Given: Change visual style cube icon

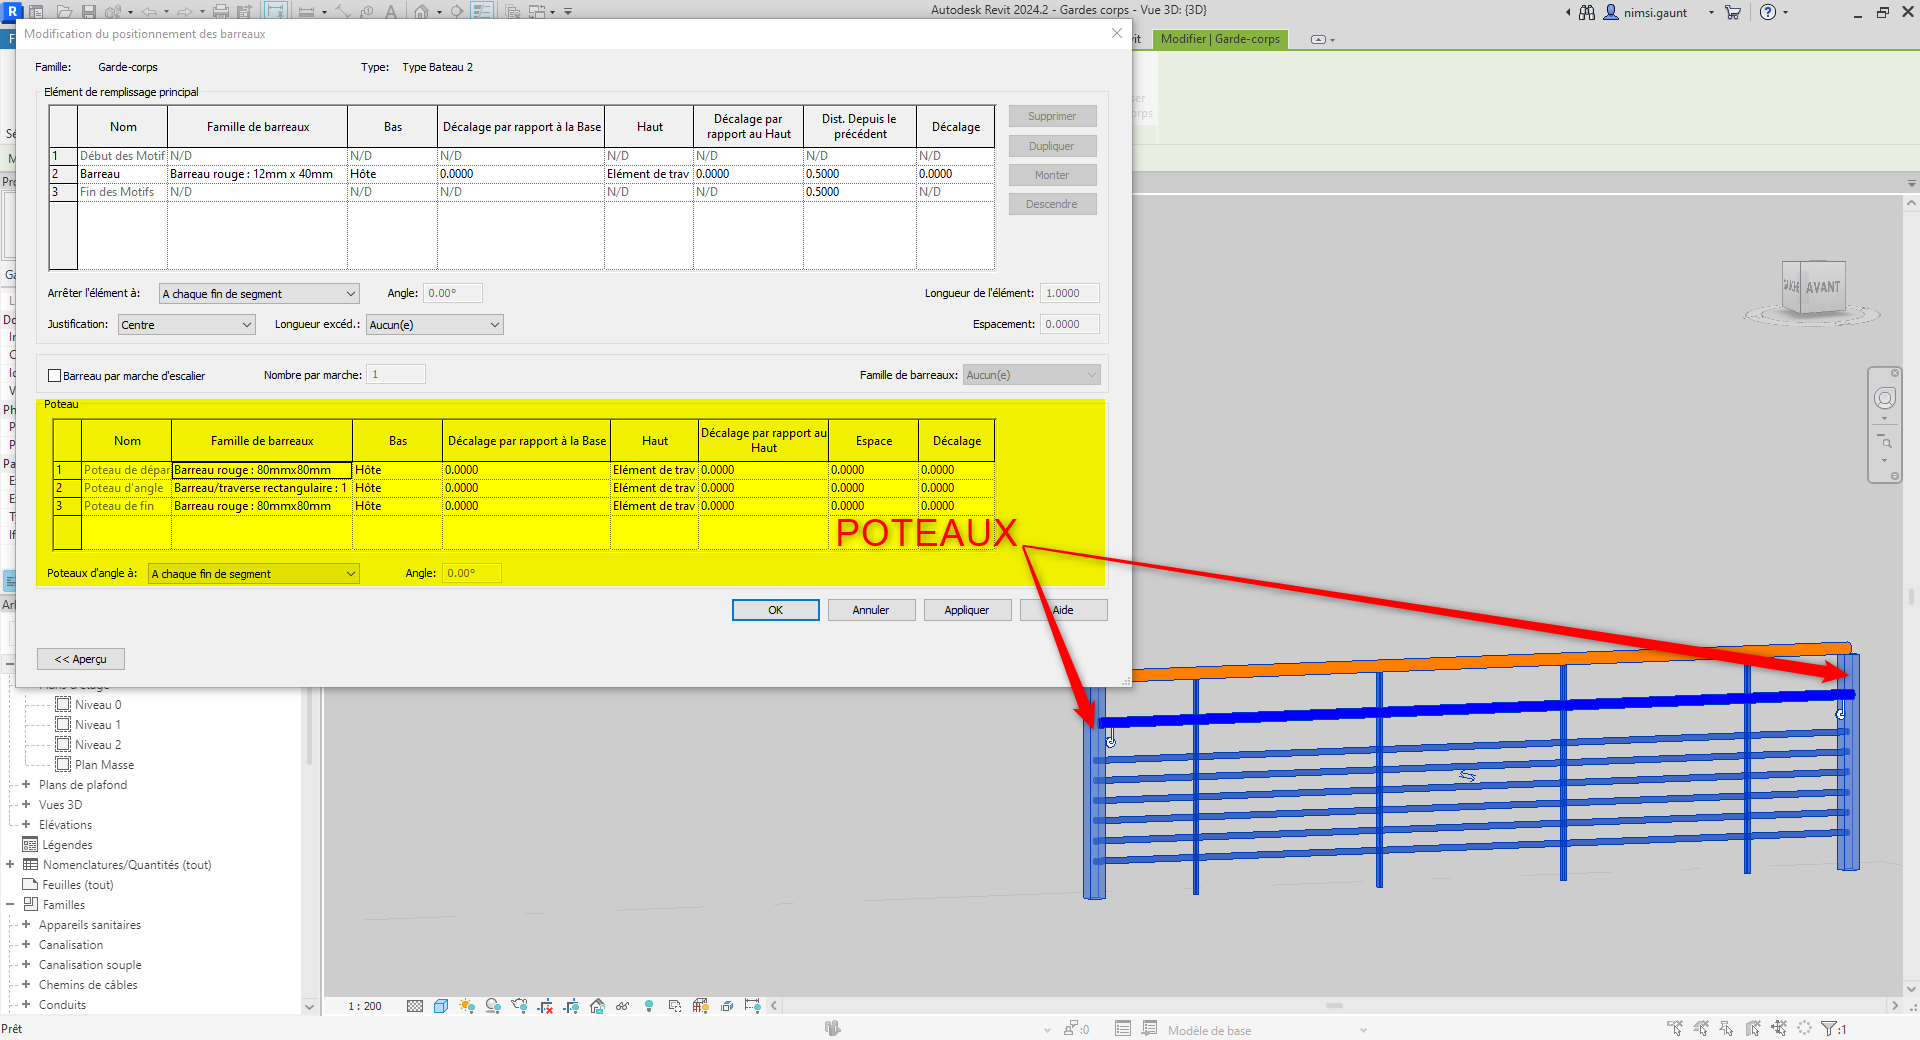Looking at the screenshot, I should (441, 1006).
